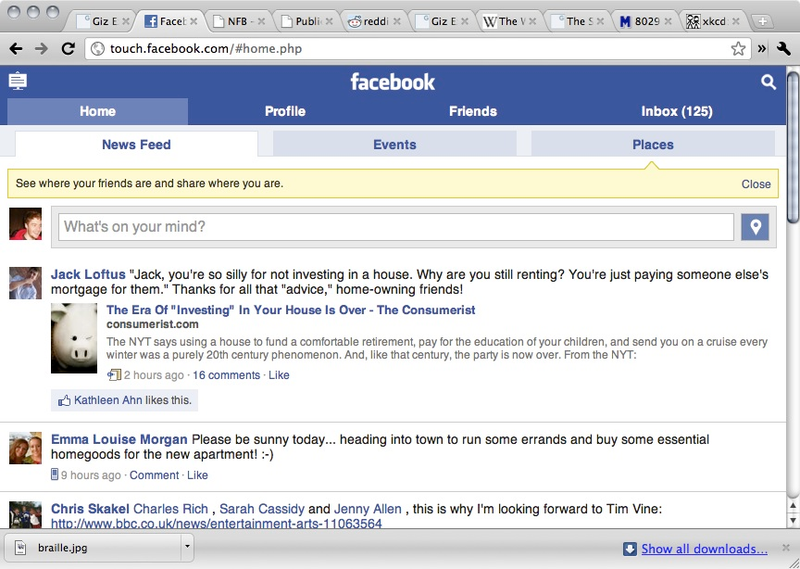Close the Places tip banner
The width and height of the screenshot is (800, 569).
(x=756, y=184)
